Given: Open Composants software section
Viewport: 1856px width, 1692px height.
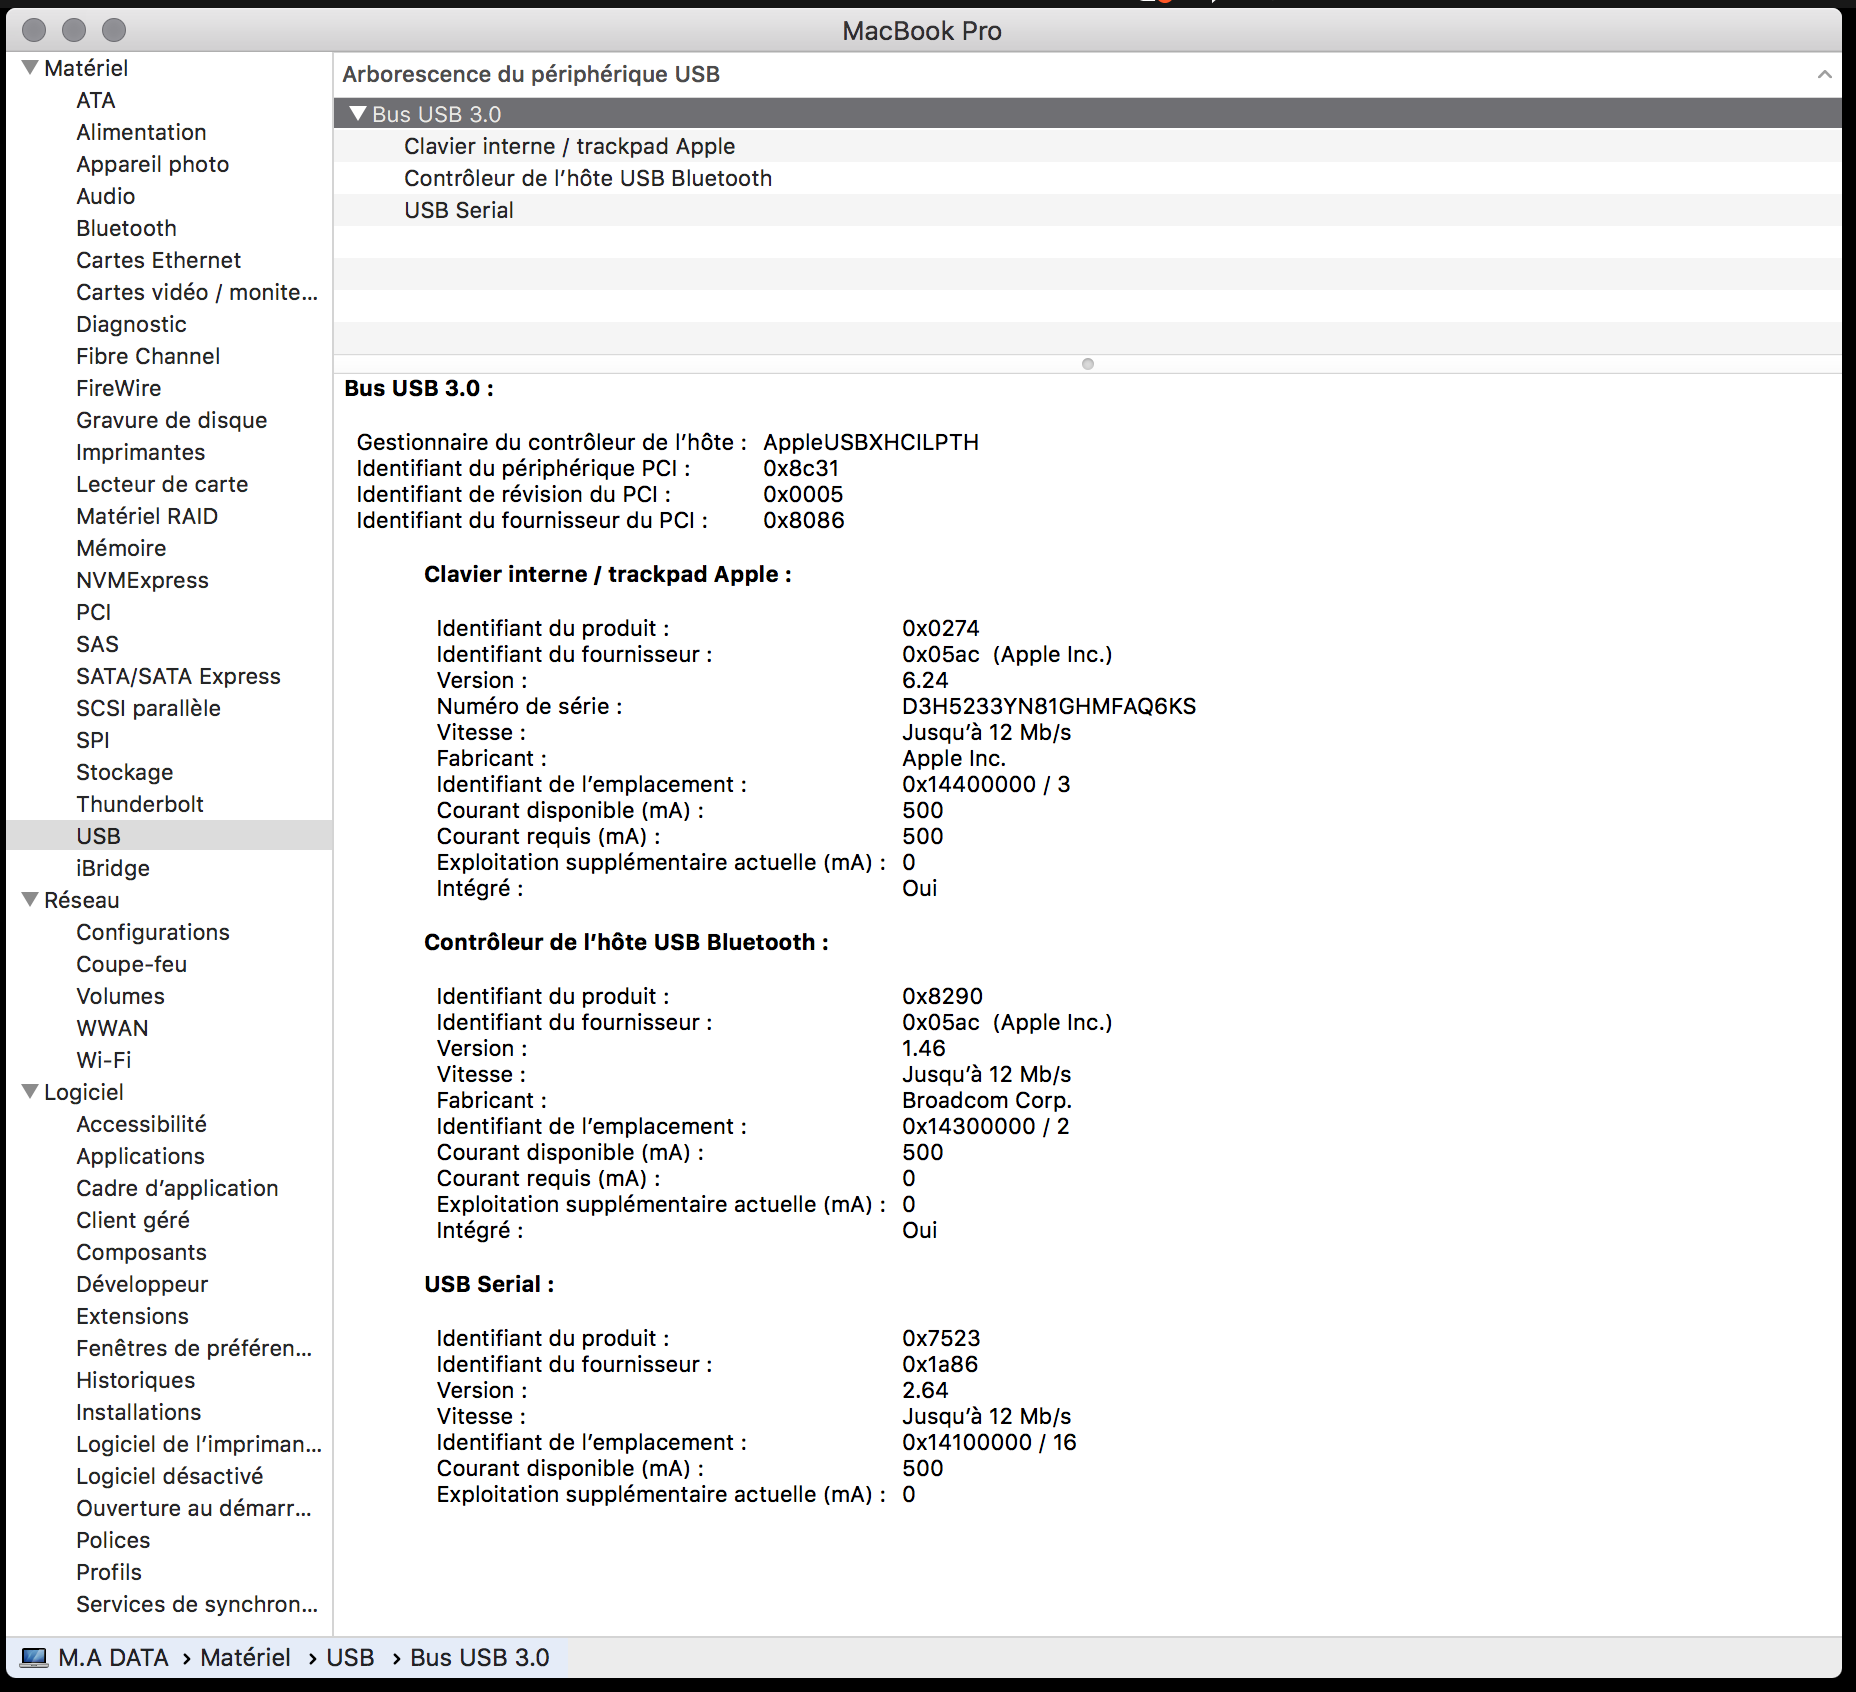Looking at the screenshot, I should coord(142,1252).
